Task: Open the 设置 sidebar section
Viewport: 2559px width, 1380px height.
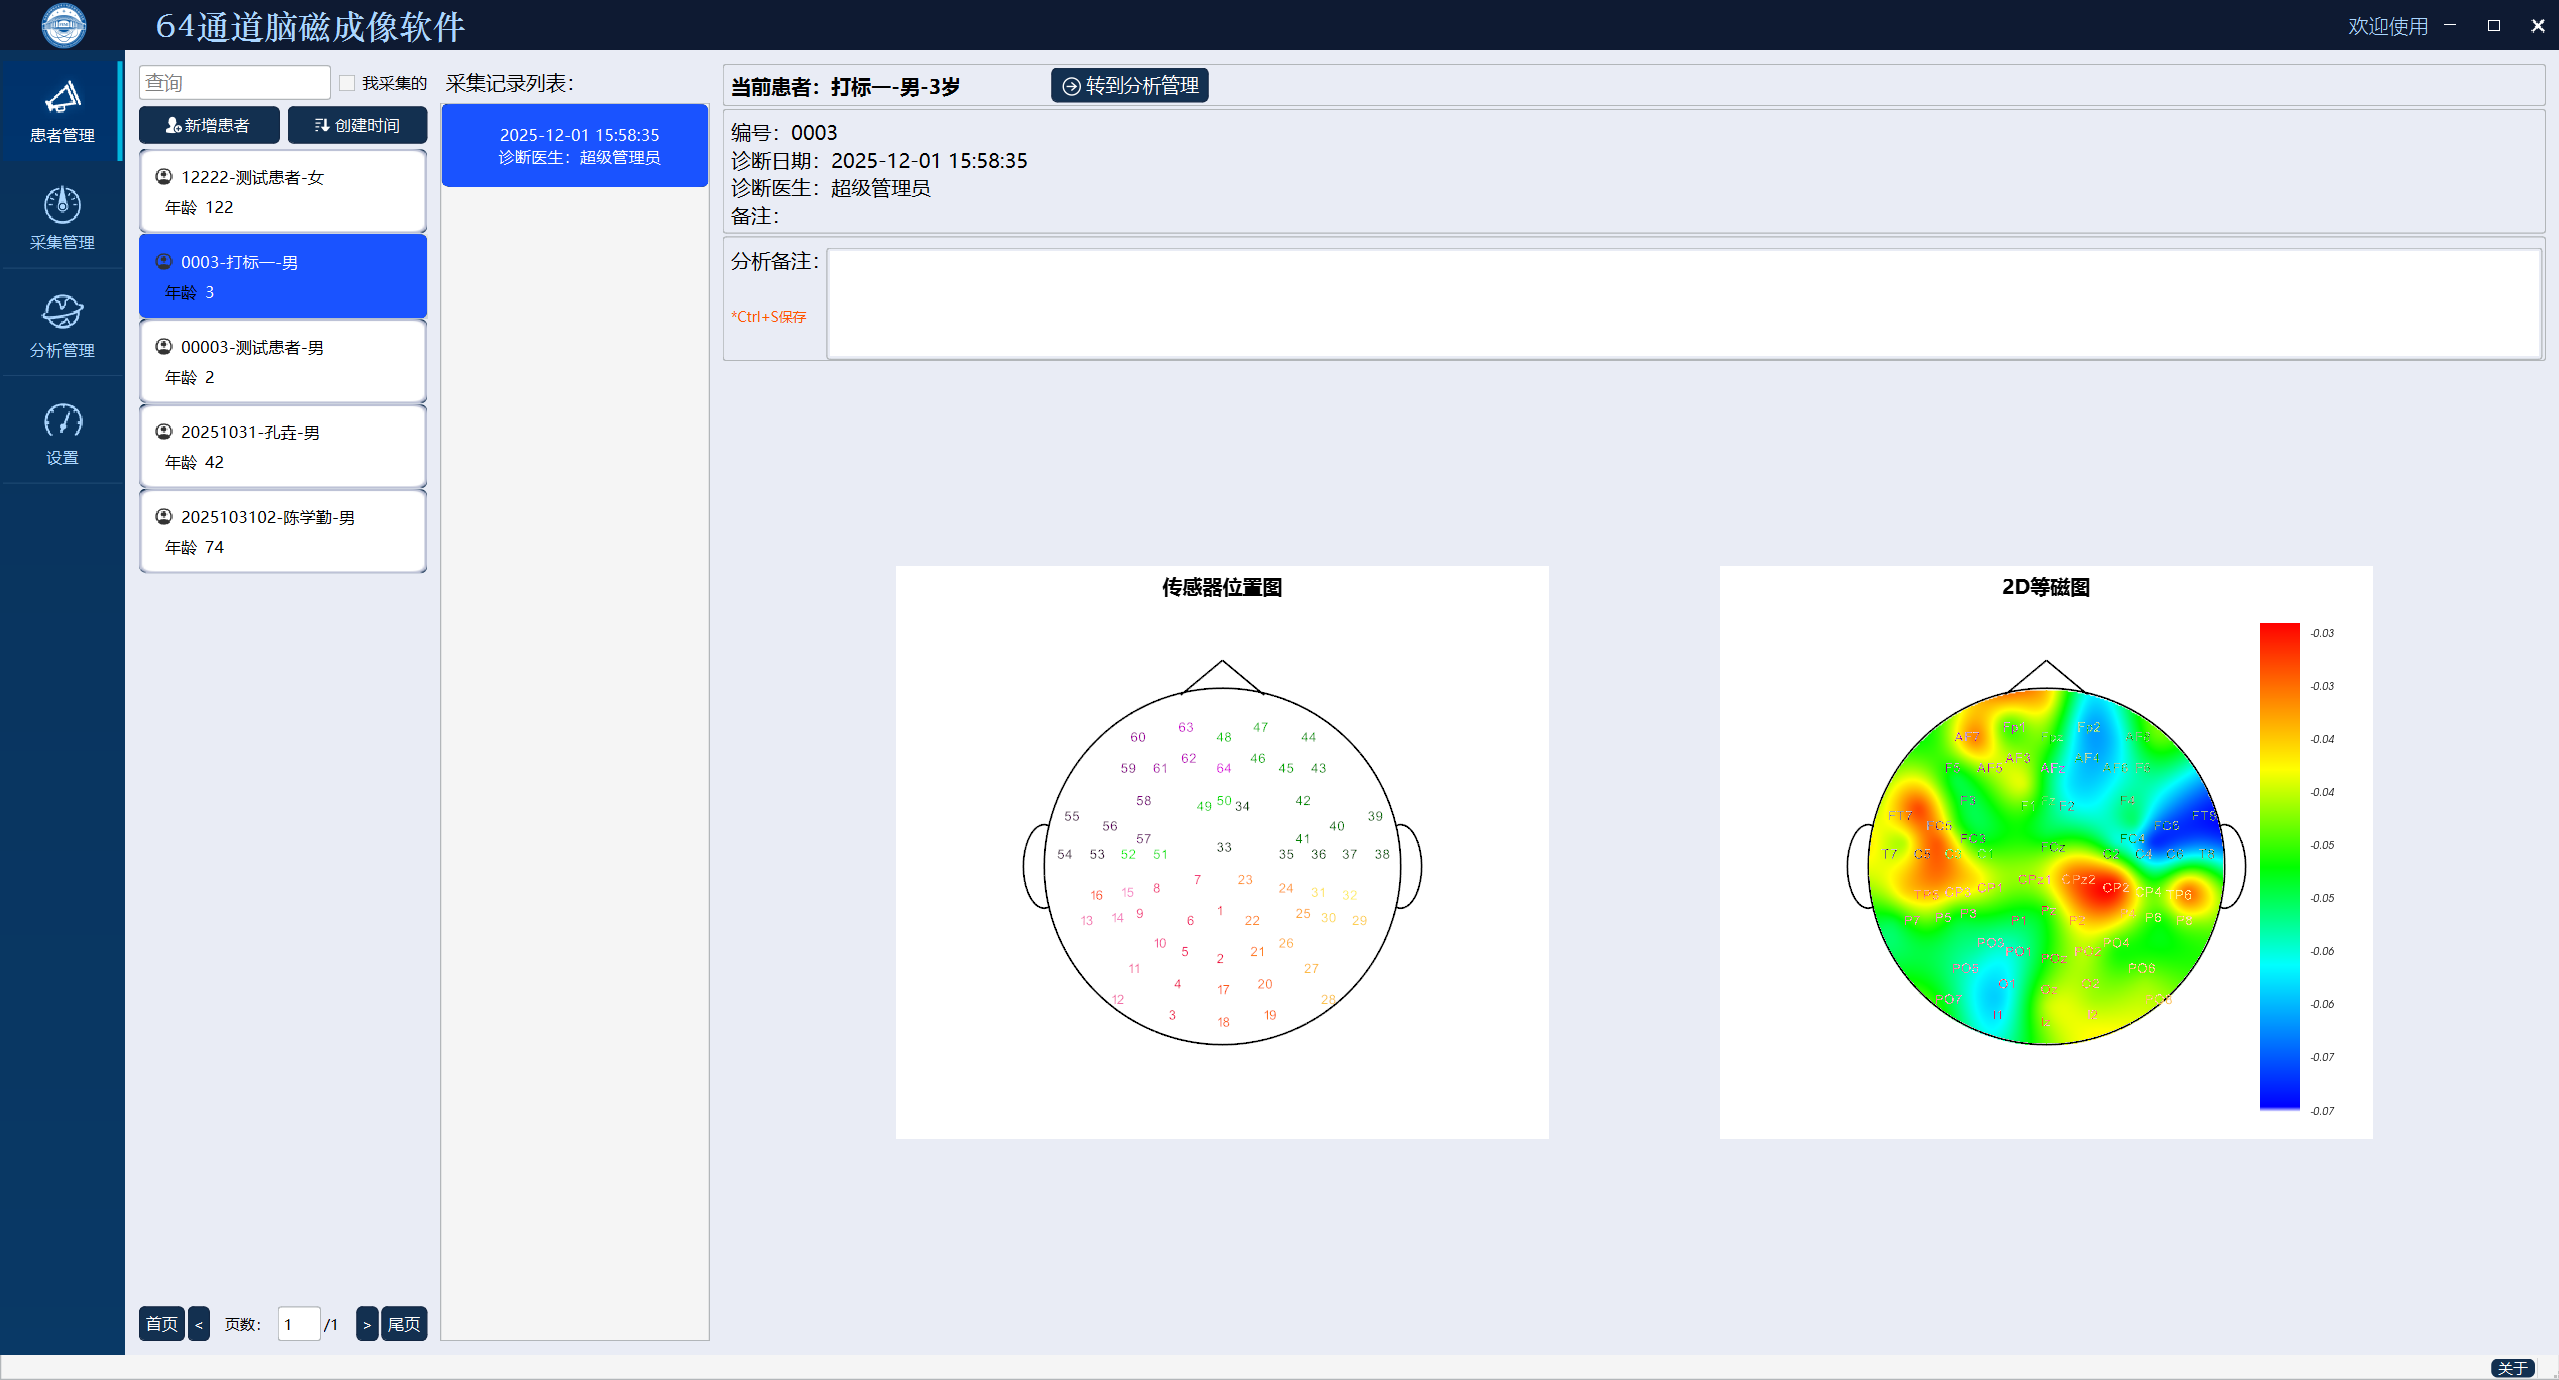Action: (x=62, y=432)
